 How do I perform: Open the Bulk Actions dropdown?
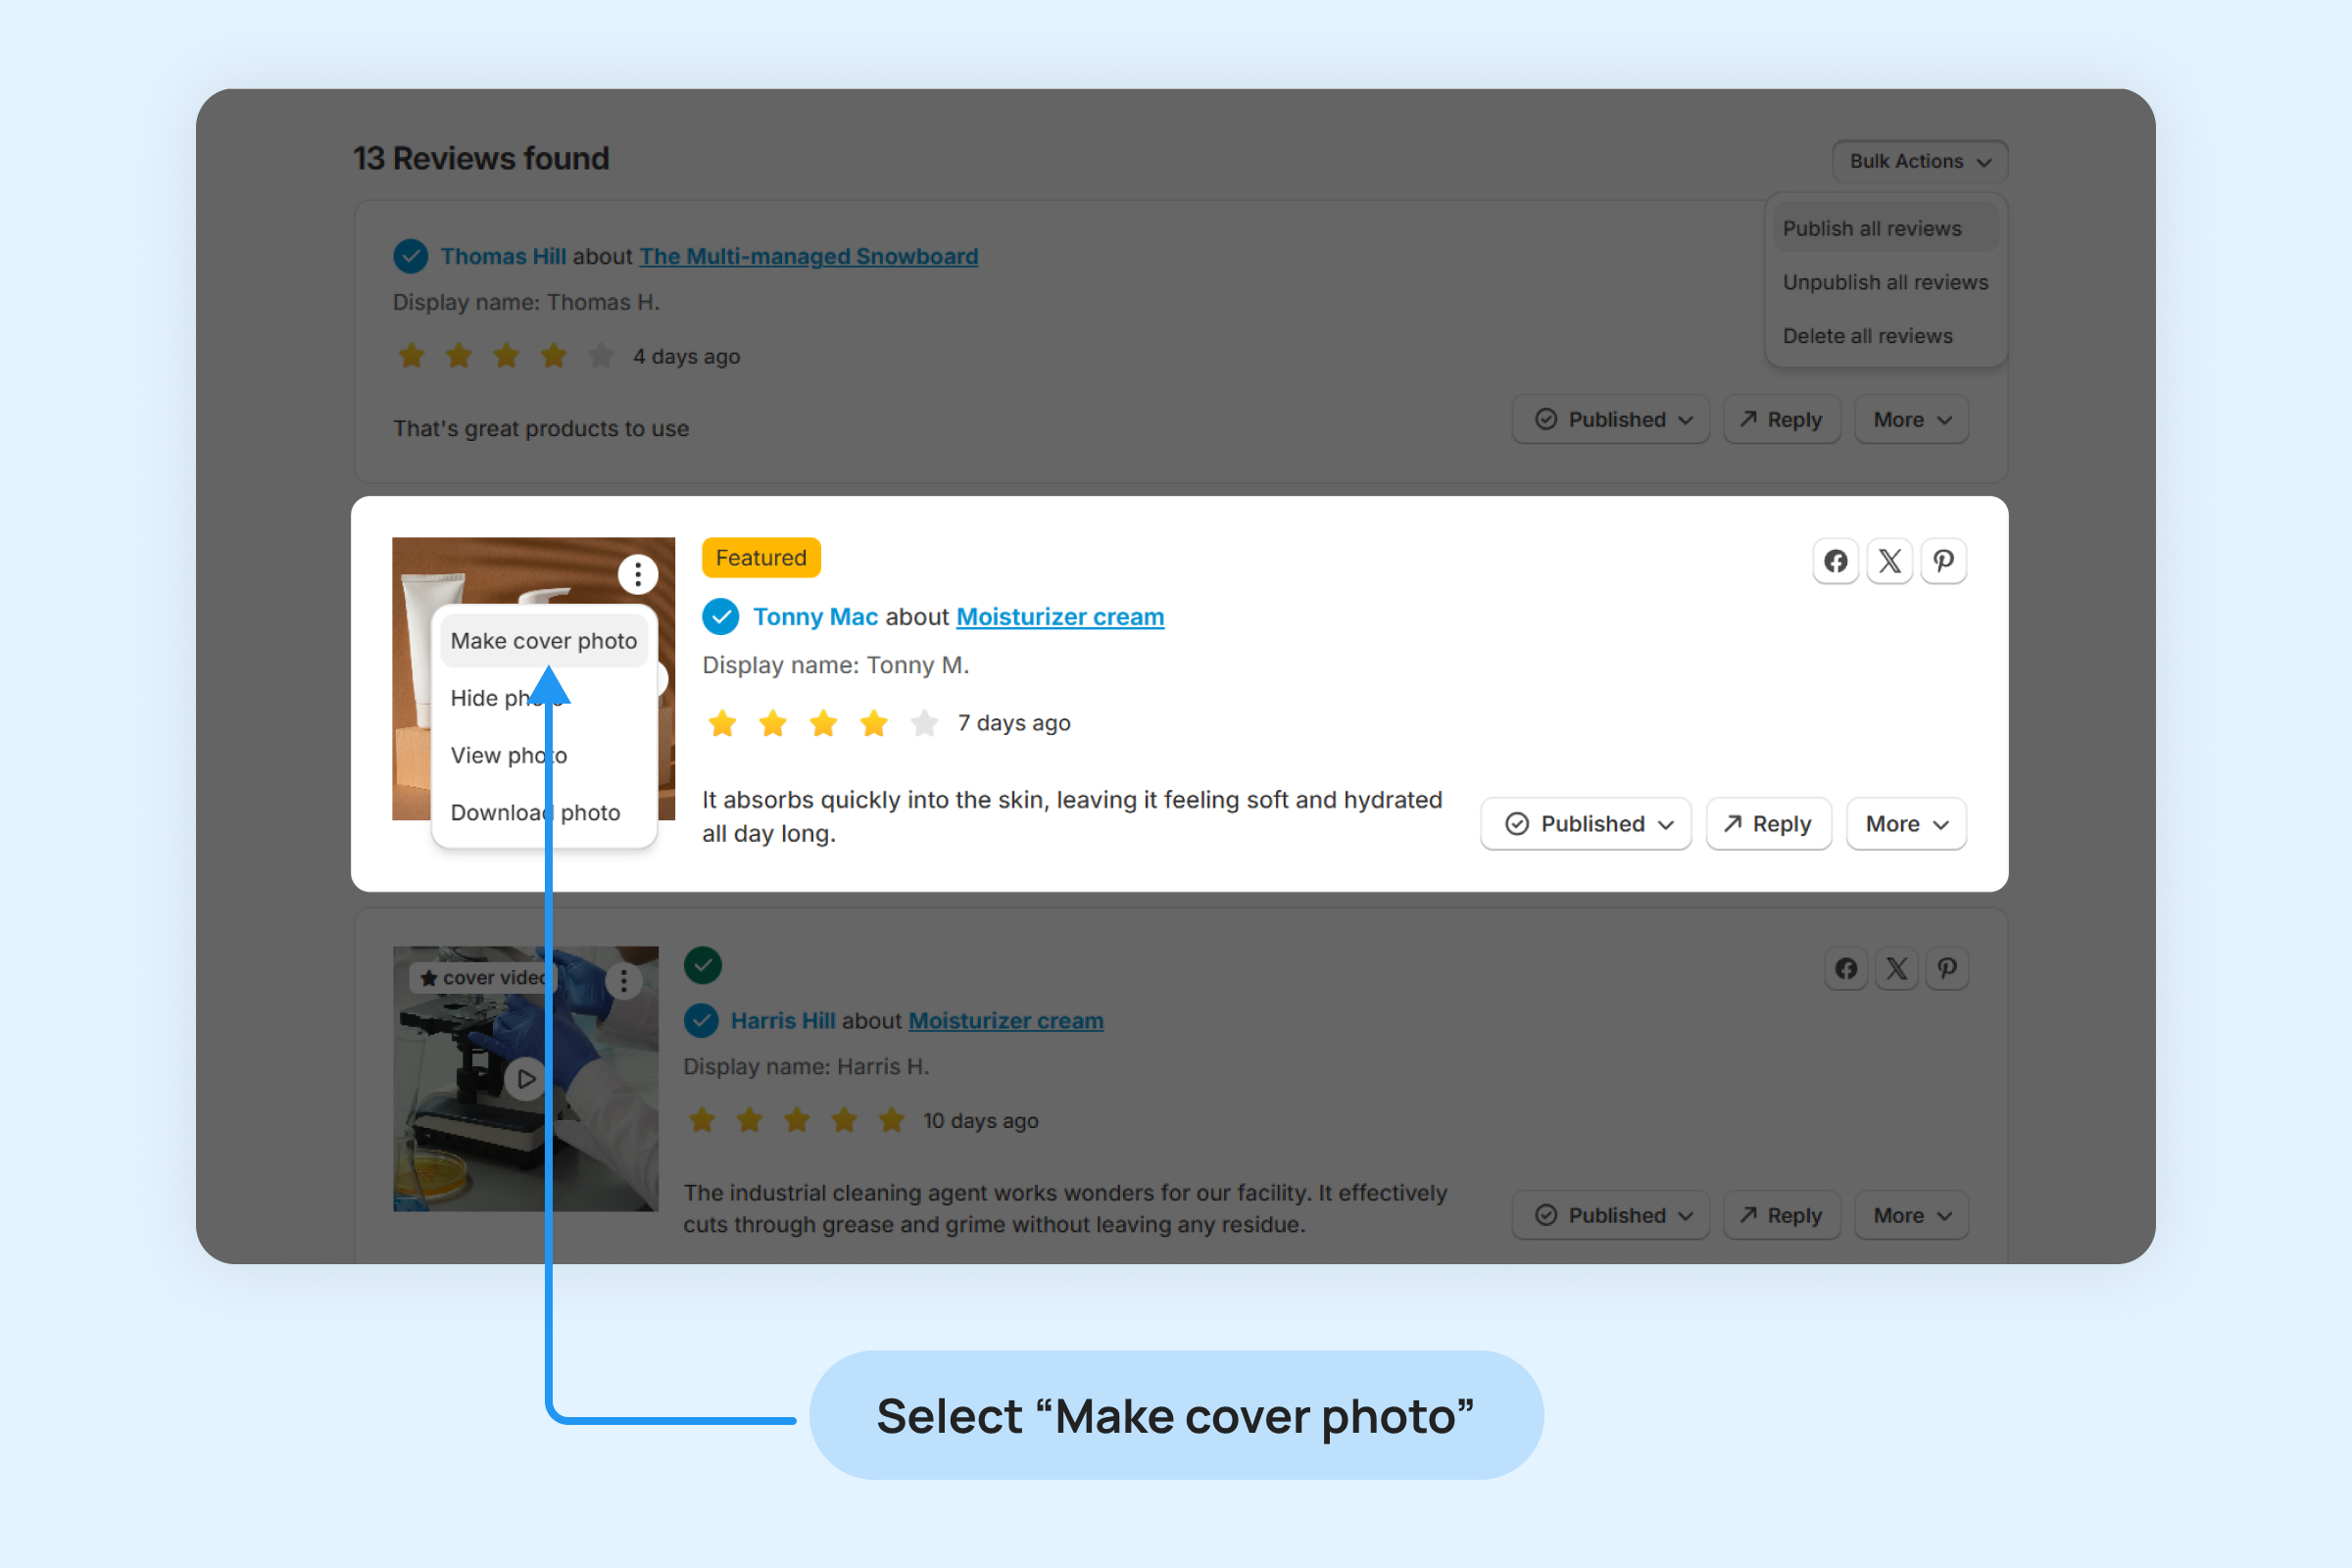click(1919, 161)
